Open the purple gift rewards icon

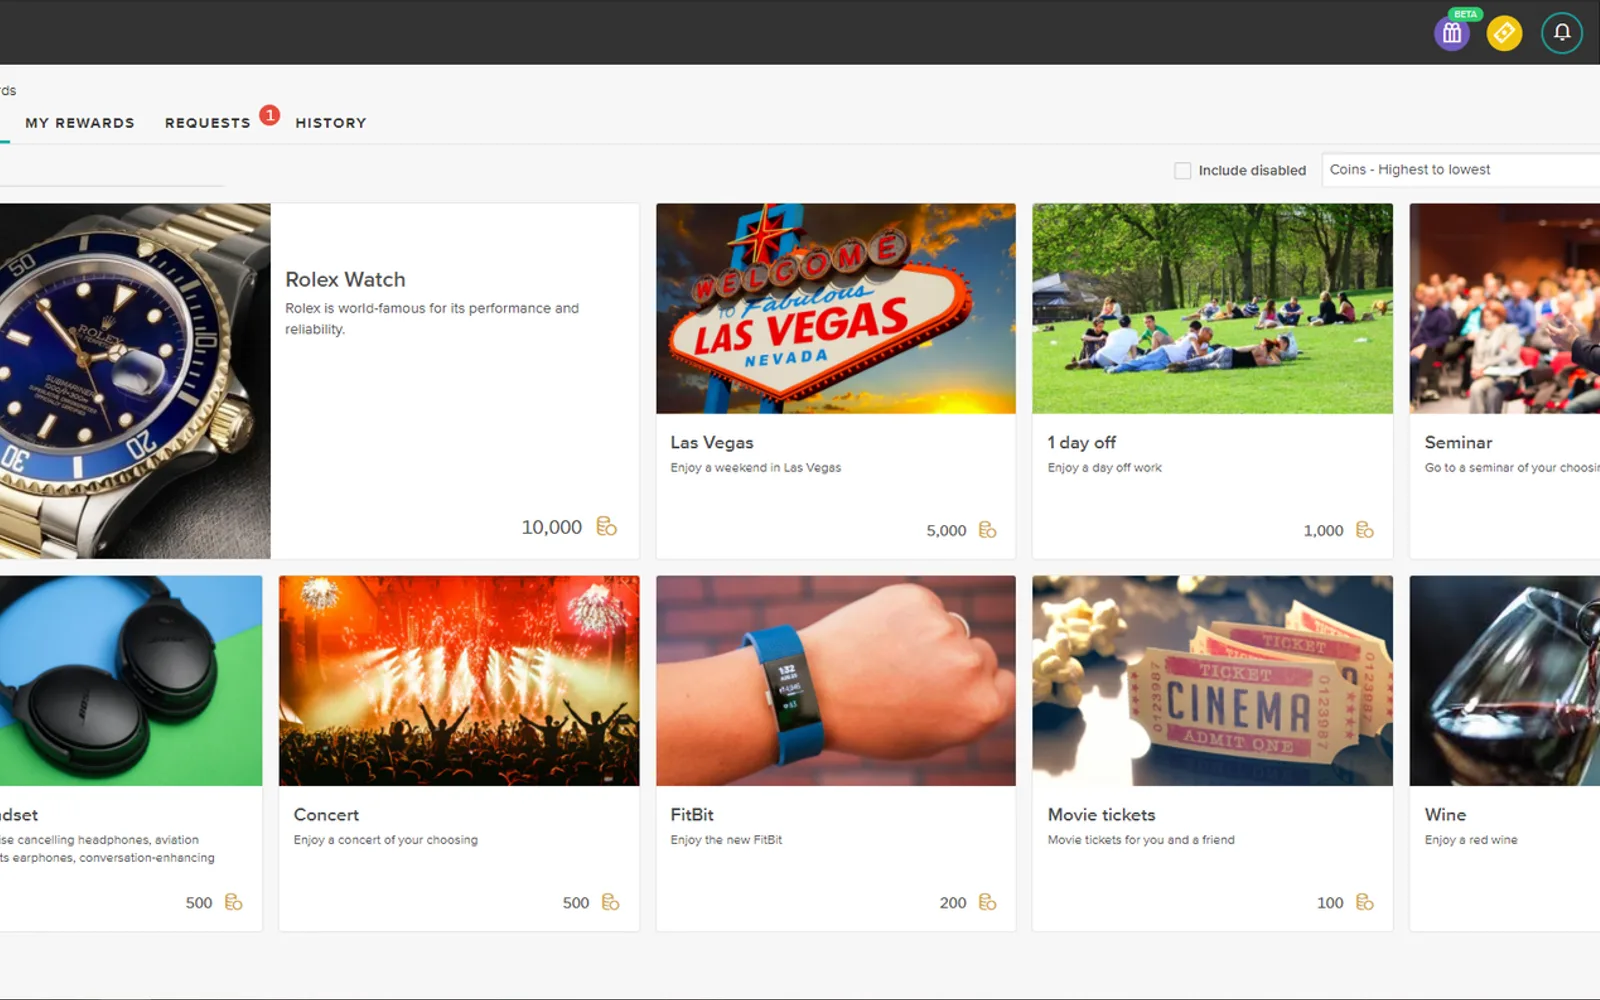(x=1452, y=33)
